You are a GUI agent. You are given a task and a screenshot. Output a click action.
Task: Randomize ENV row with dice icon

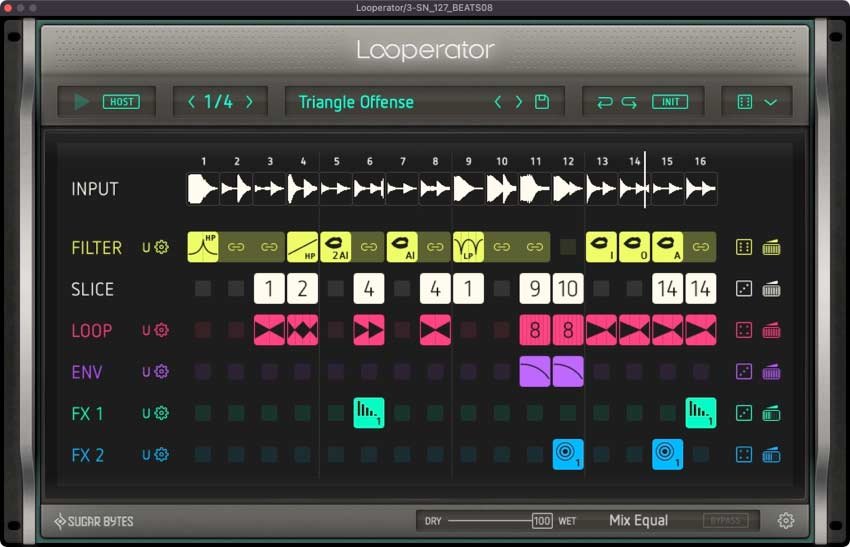point(744,372)
